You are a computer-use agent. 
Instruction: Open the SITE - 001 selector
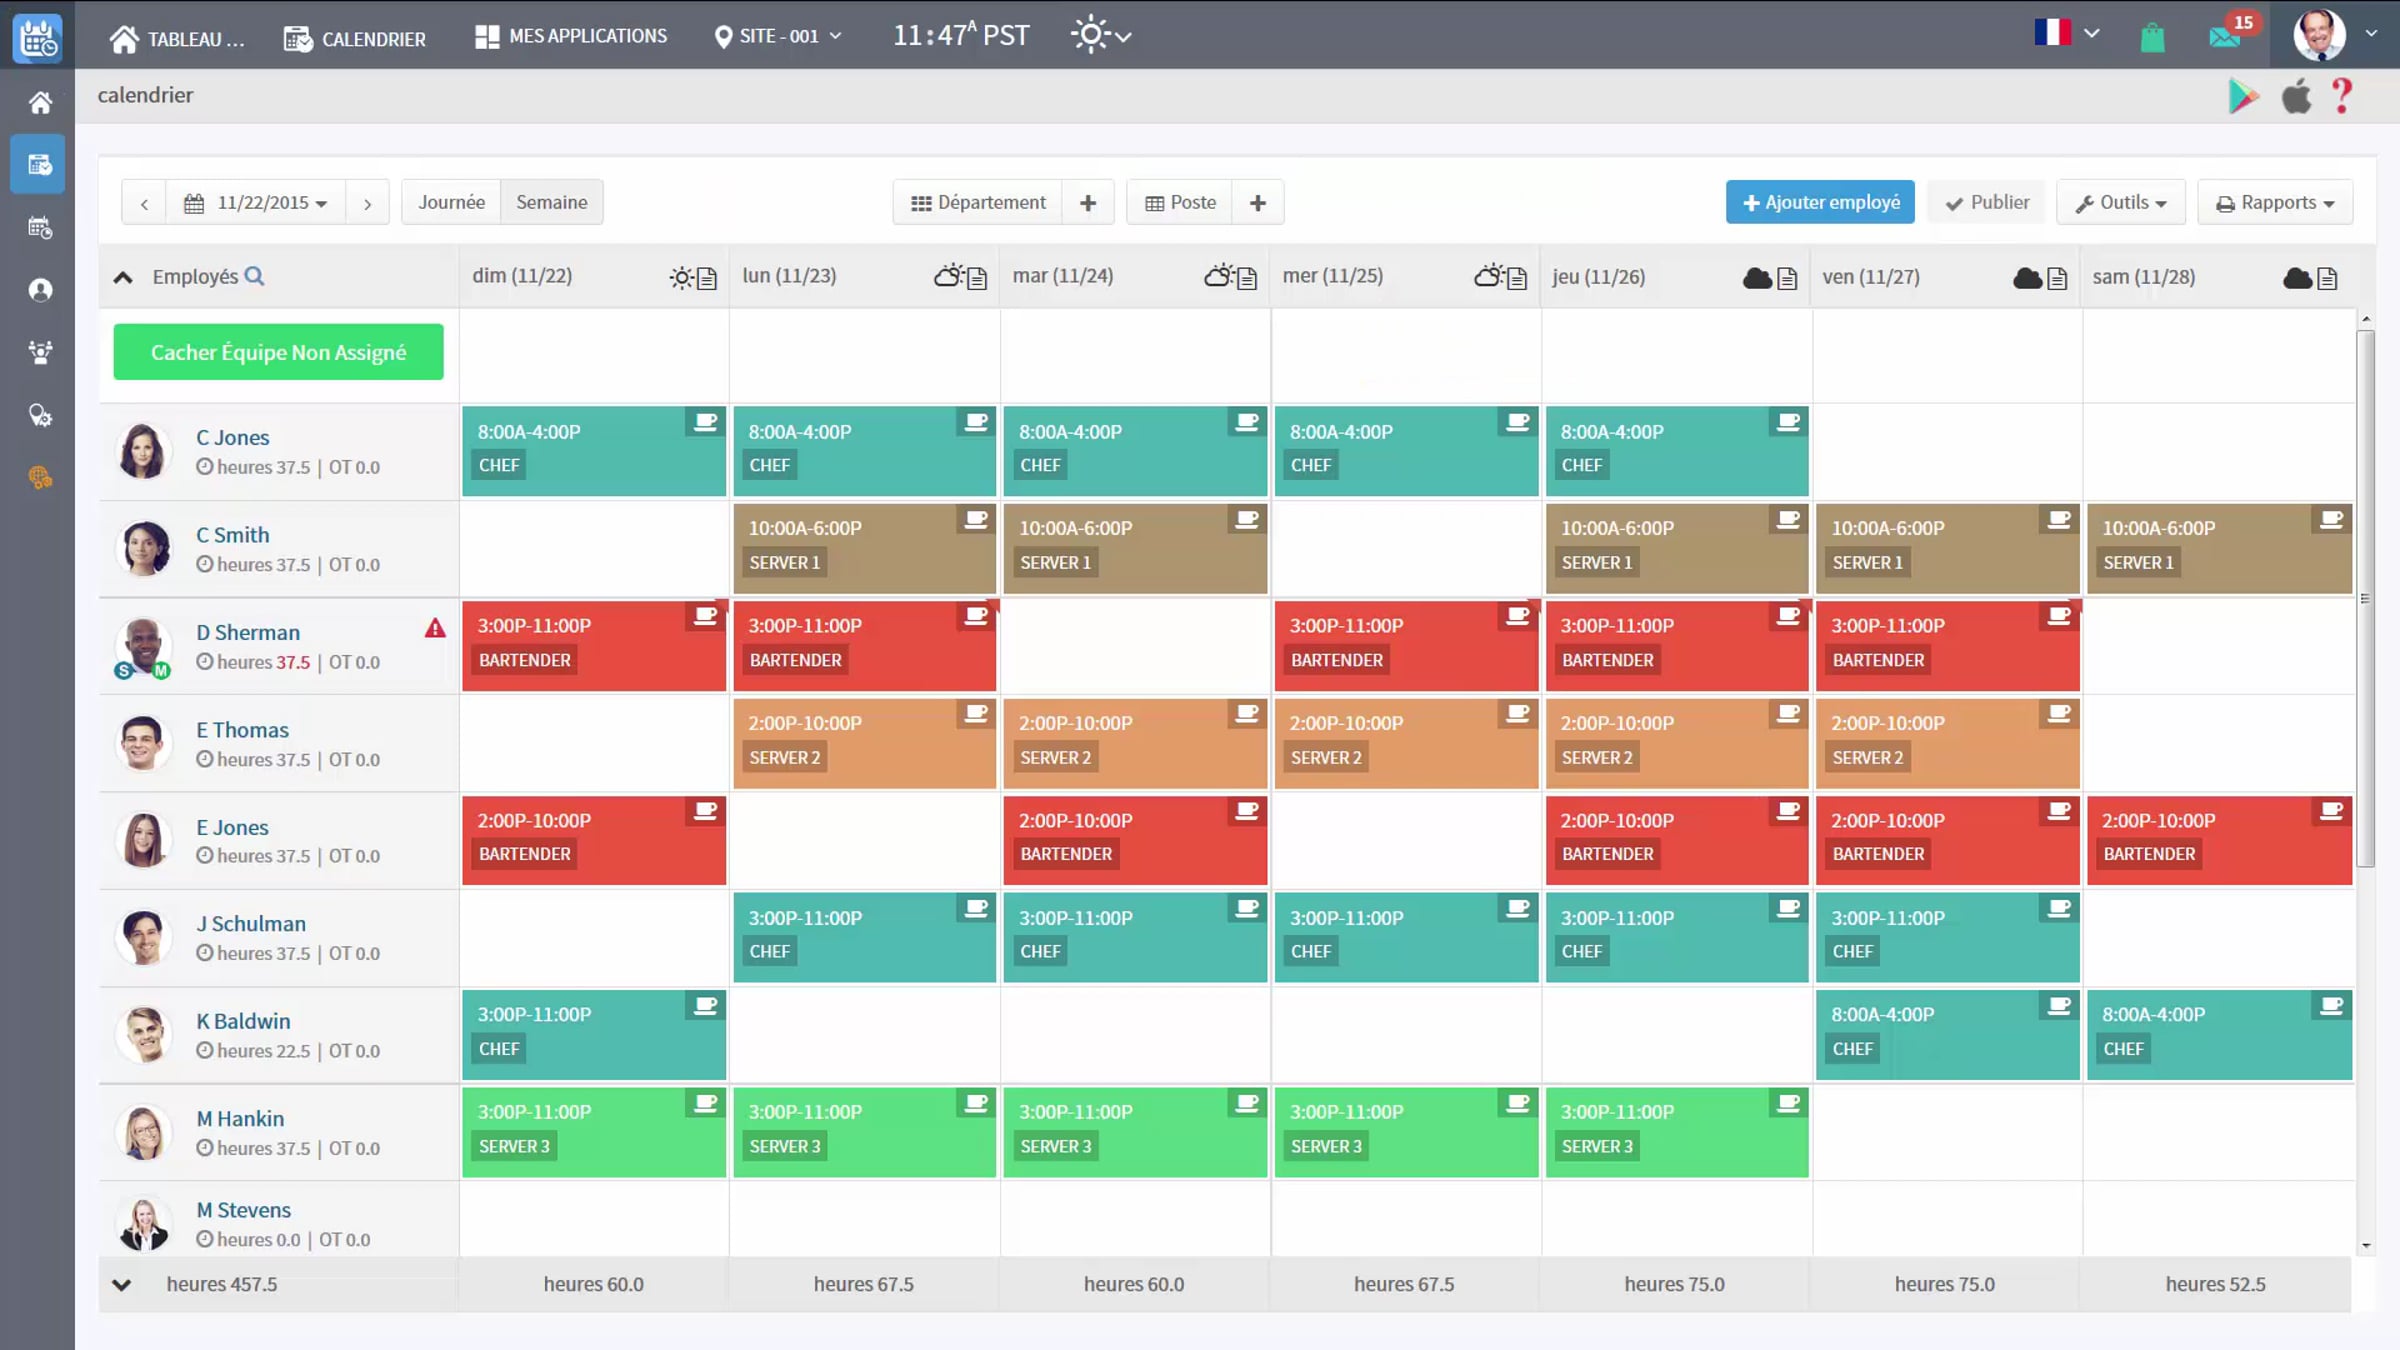click(x=778, y=36)
